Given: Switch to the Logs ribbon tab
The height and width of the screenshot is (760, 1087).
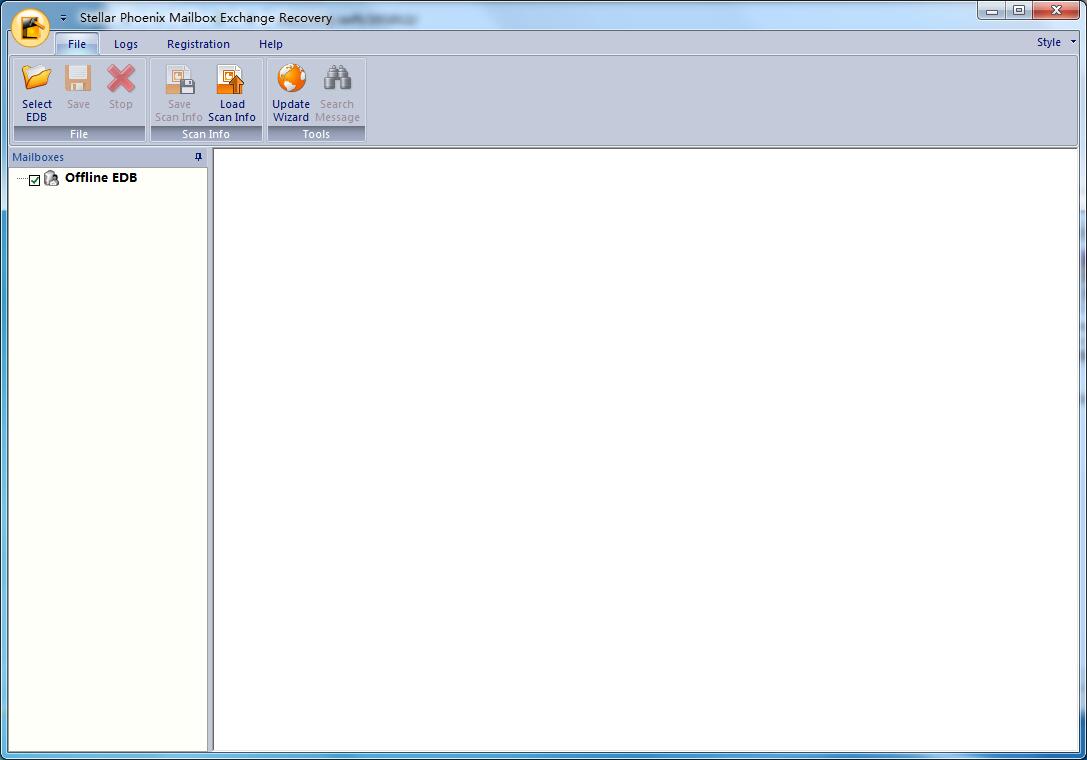Looking at the screenshot, I should pyautogui.click(x=125, y=44).
